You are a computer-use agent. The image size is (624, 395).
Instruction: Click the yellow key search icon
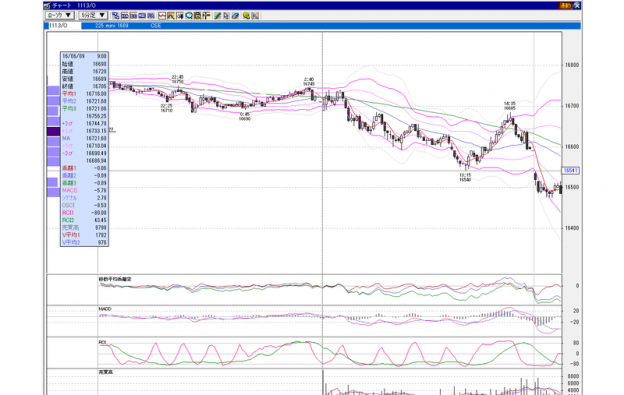246,16
